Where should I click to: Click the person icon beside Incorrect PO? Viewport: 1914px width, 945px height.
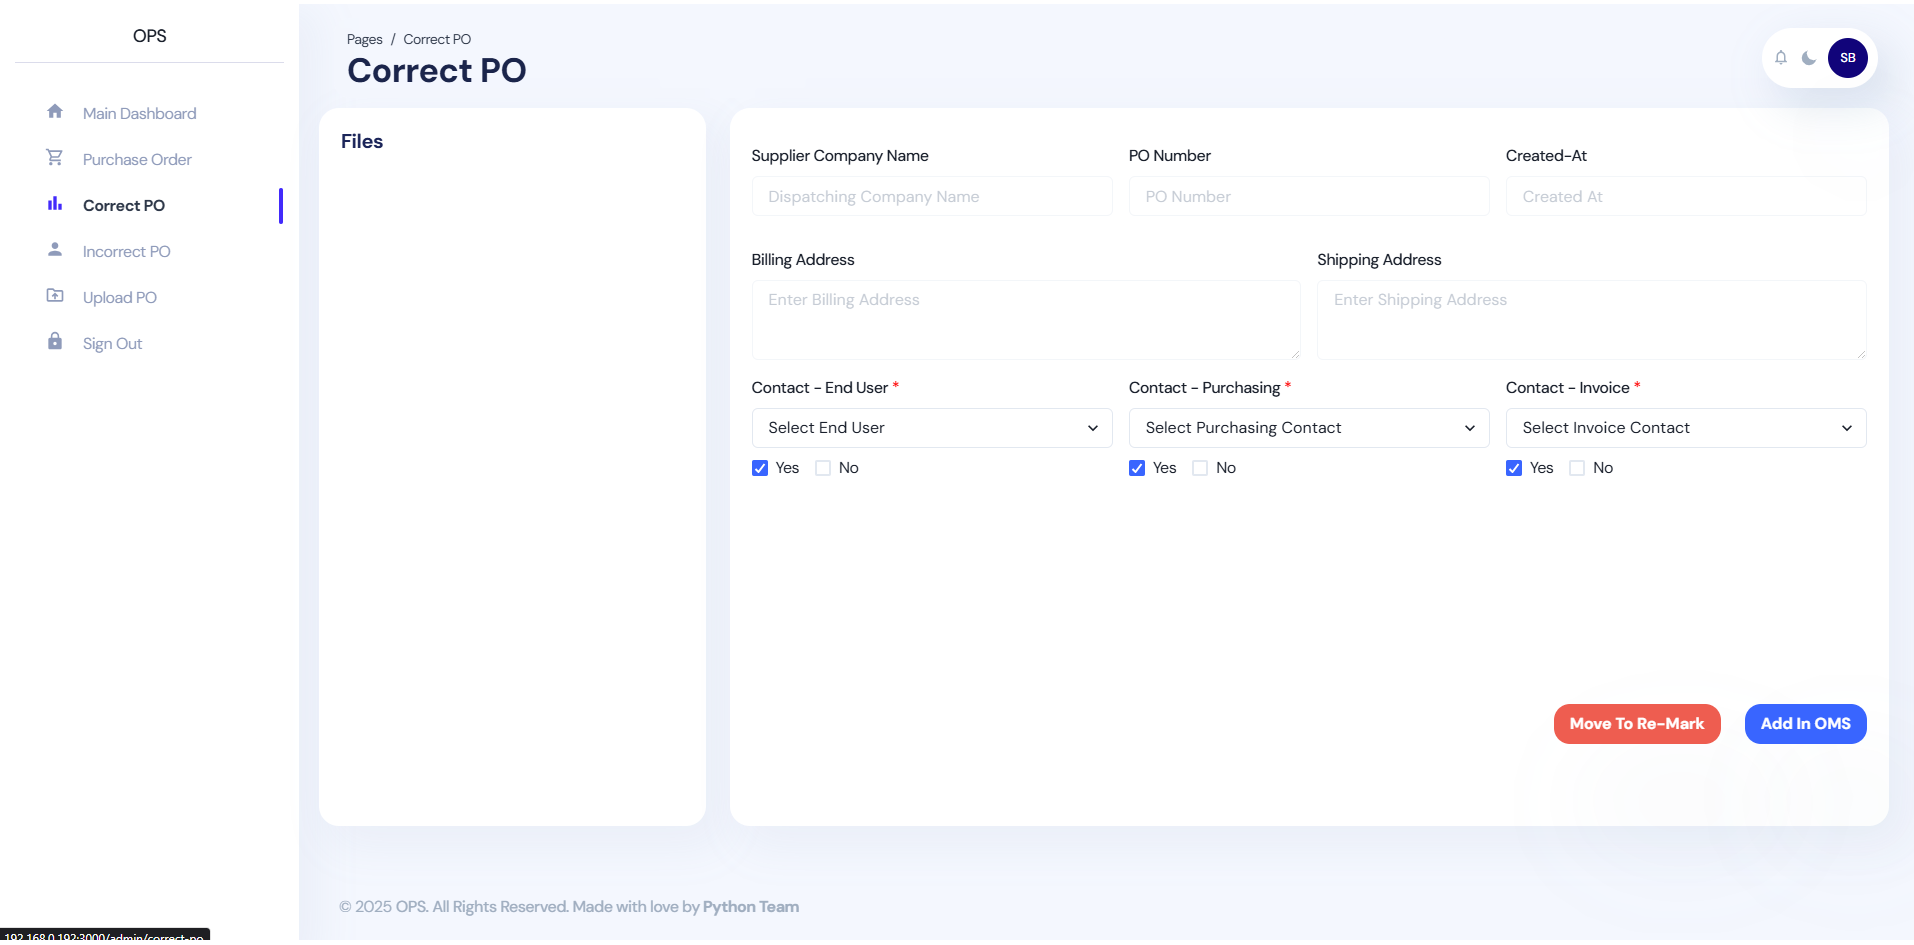(x=55, y=250)
